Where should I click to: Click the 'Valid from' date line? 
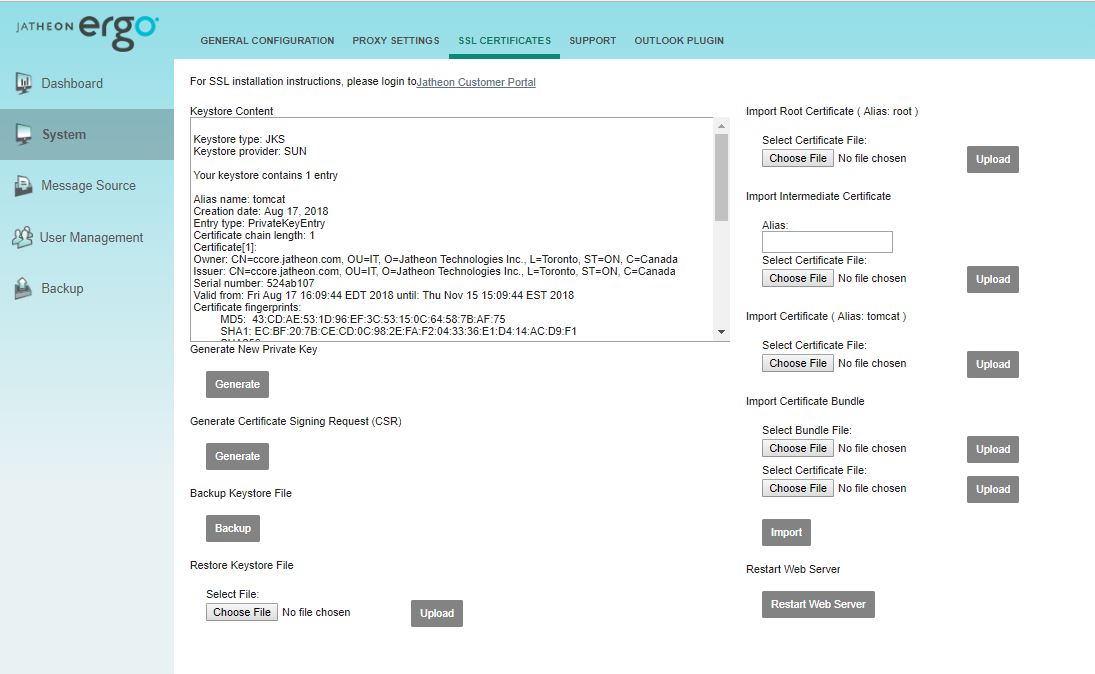(383, 295)
